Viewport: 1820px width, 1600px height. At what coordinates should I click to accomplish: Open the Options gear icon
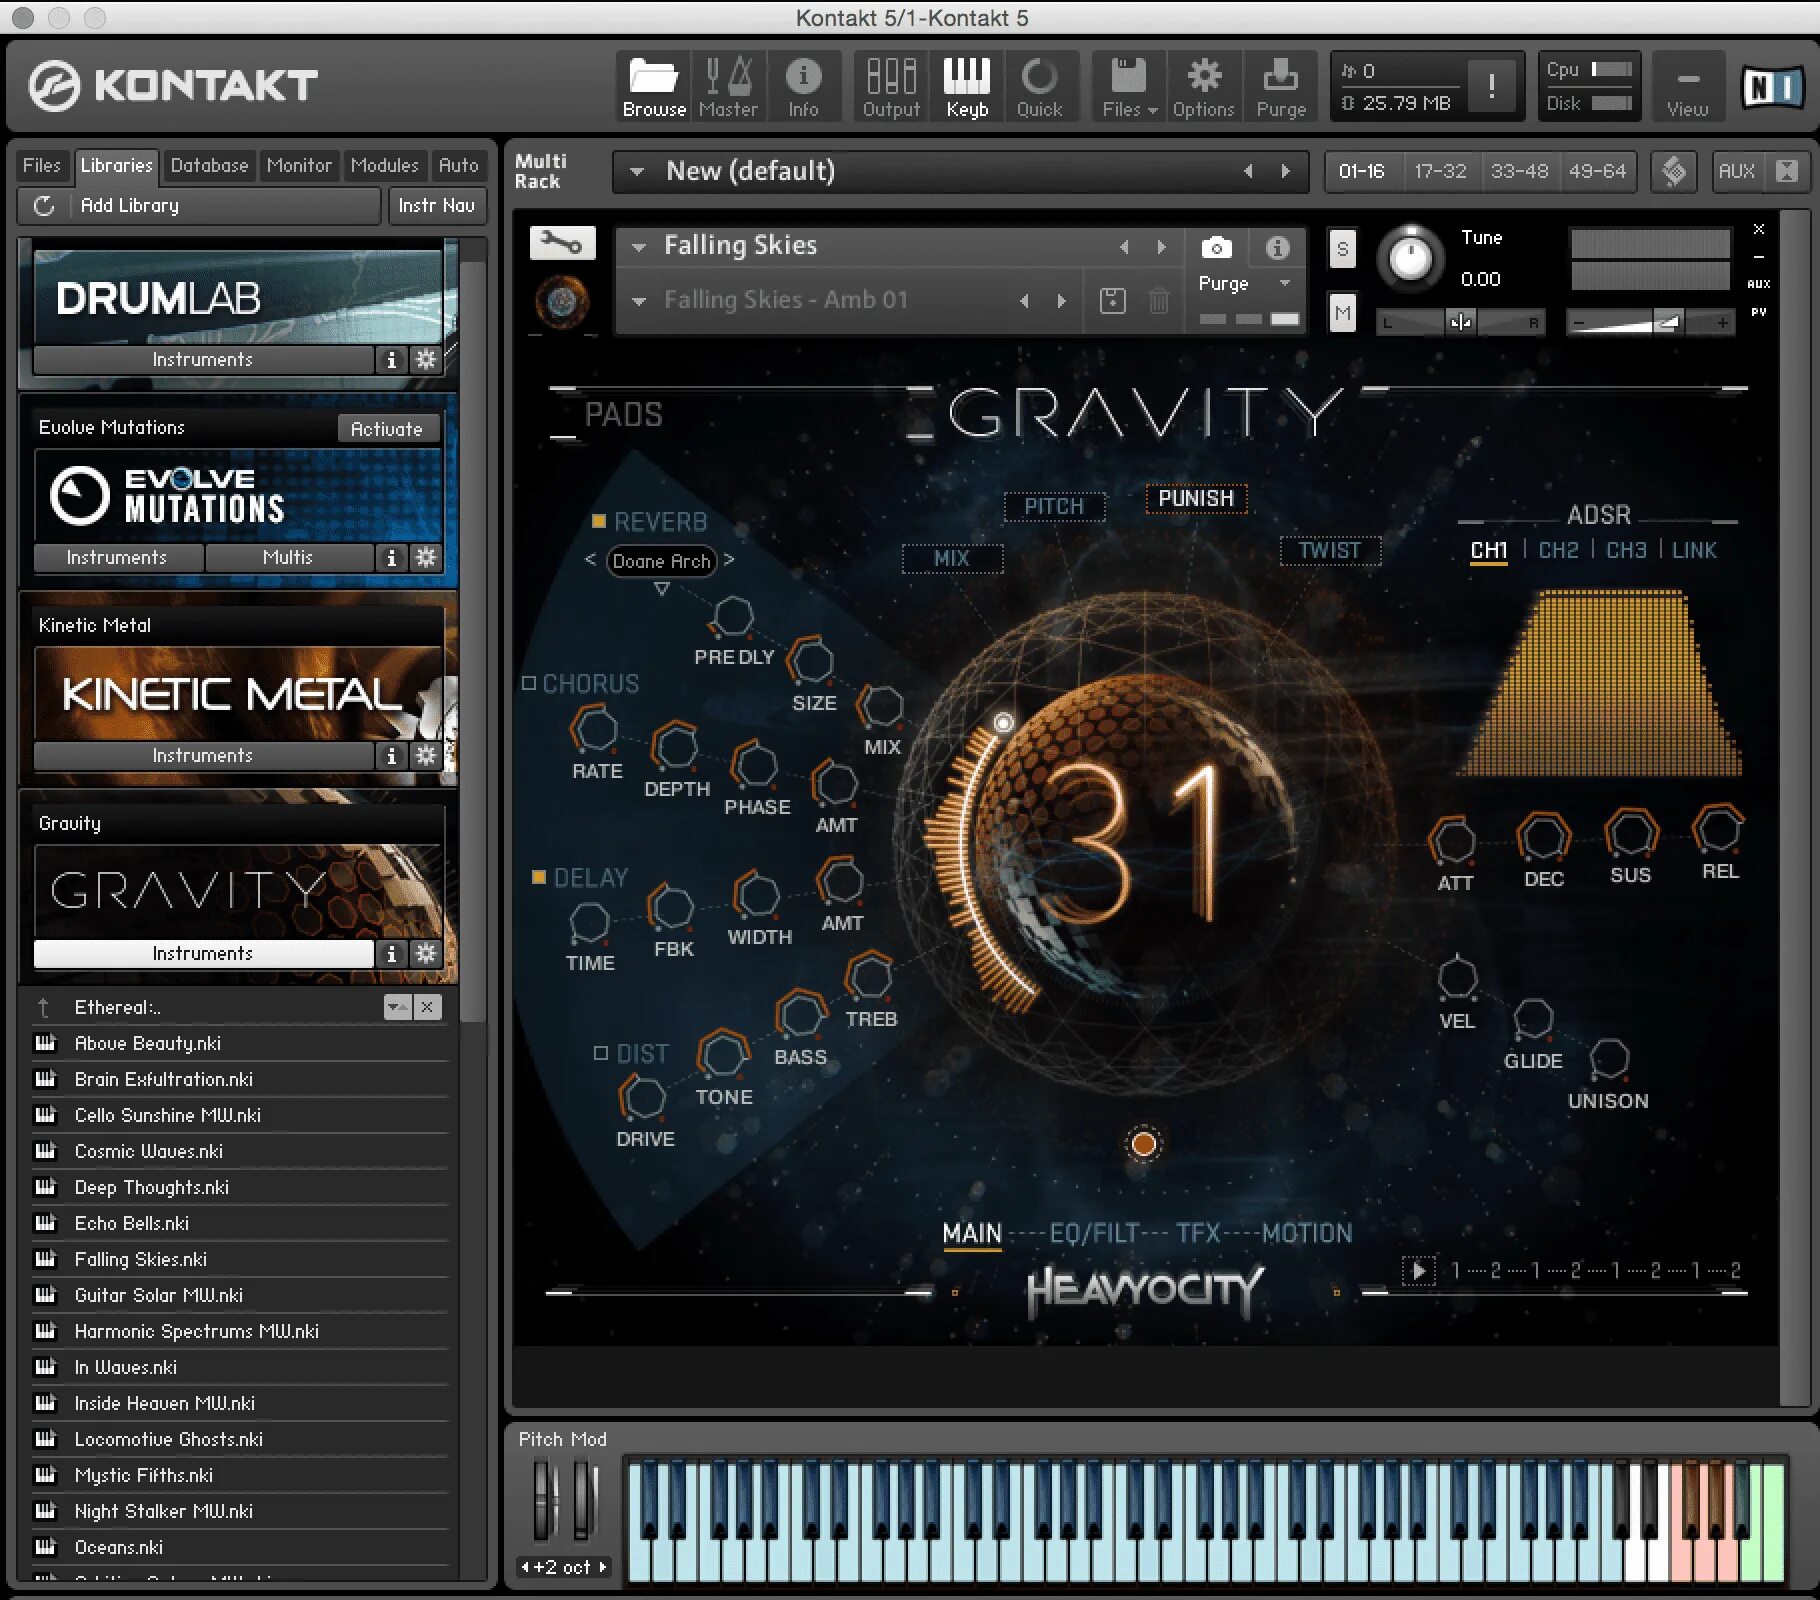1203,87
